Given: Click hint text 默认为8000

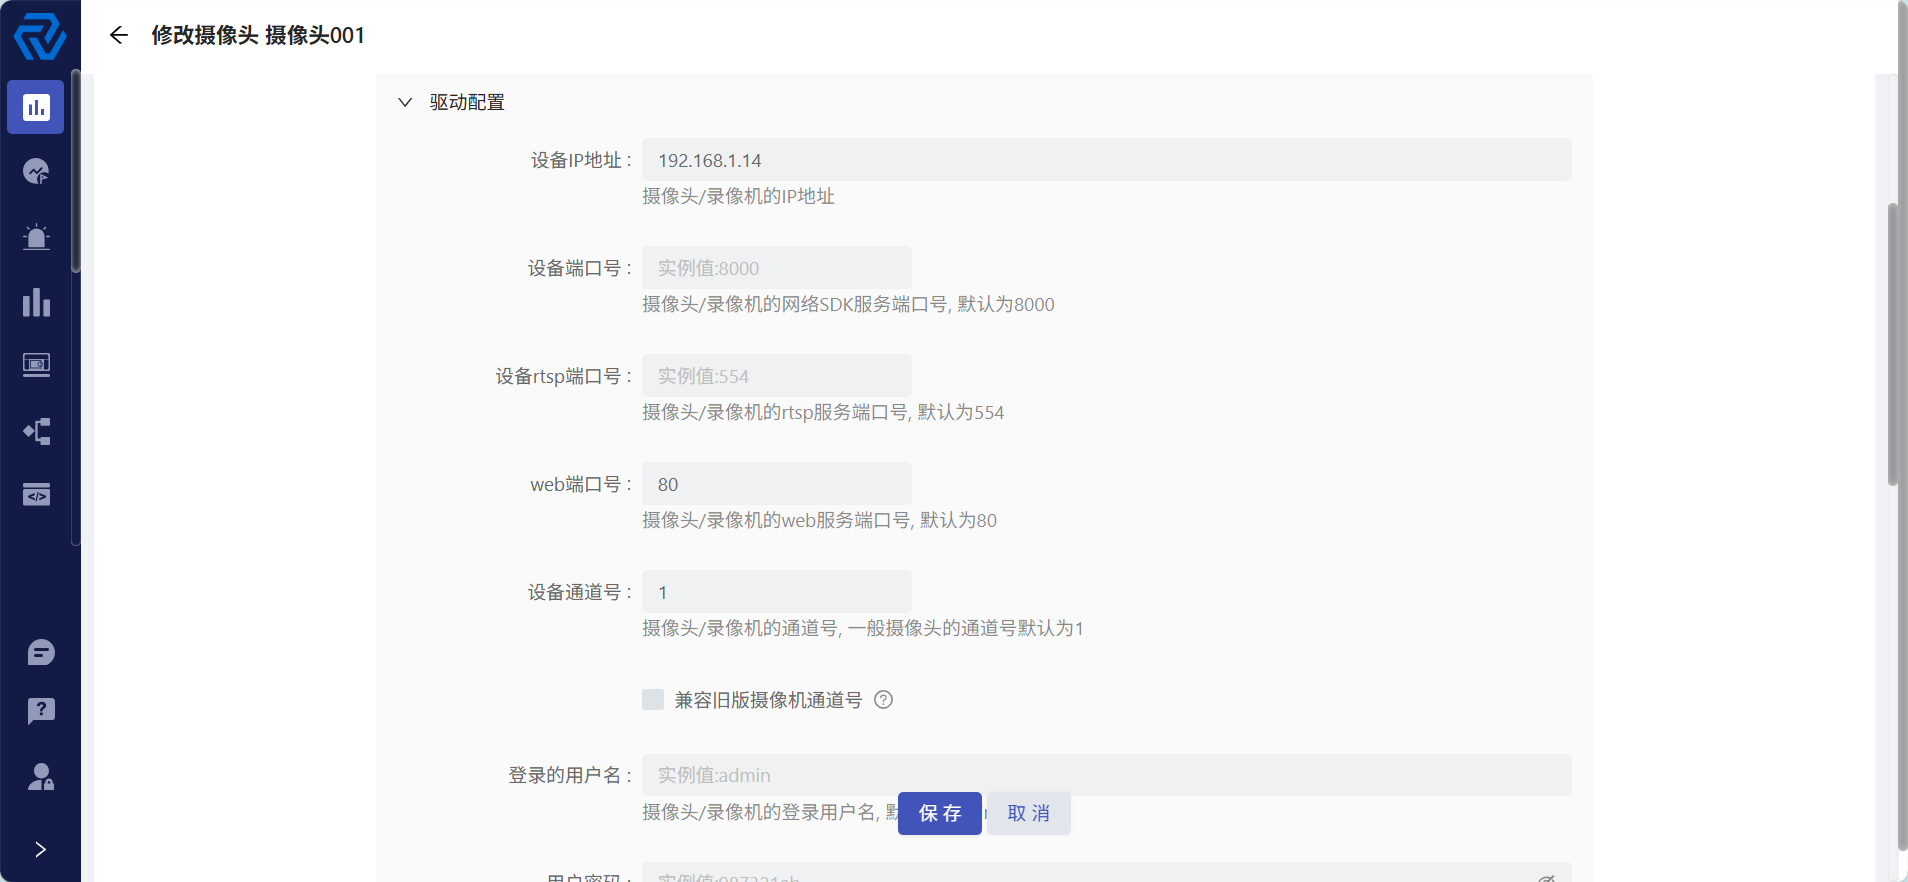Looking at the screenshot, I should pos(1006,304).
